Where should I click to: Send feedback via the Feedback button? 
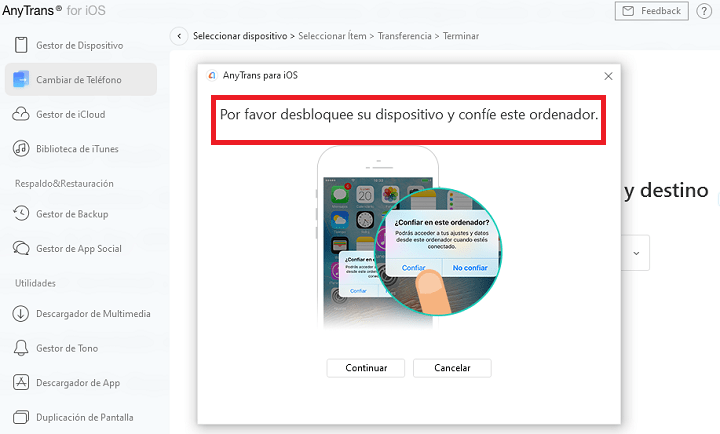pyautogui.click(x=652, y=11)
